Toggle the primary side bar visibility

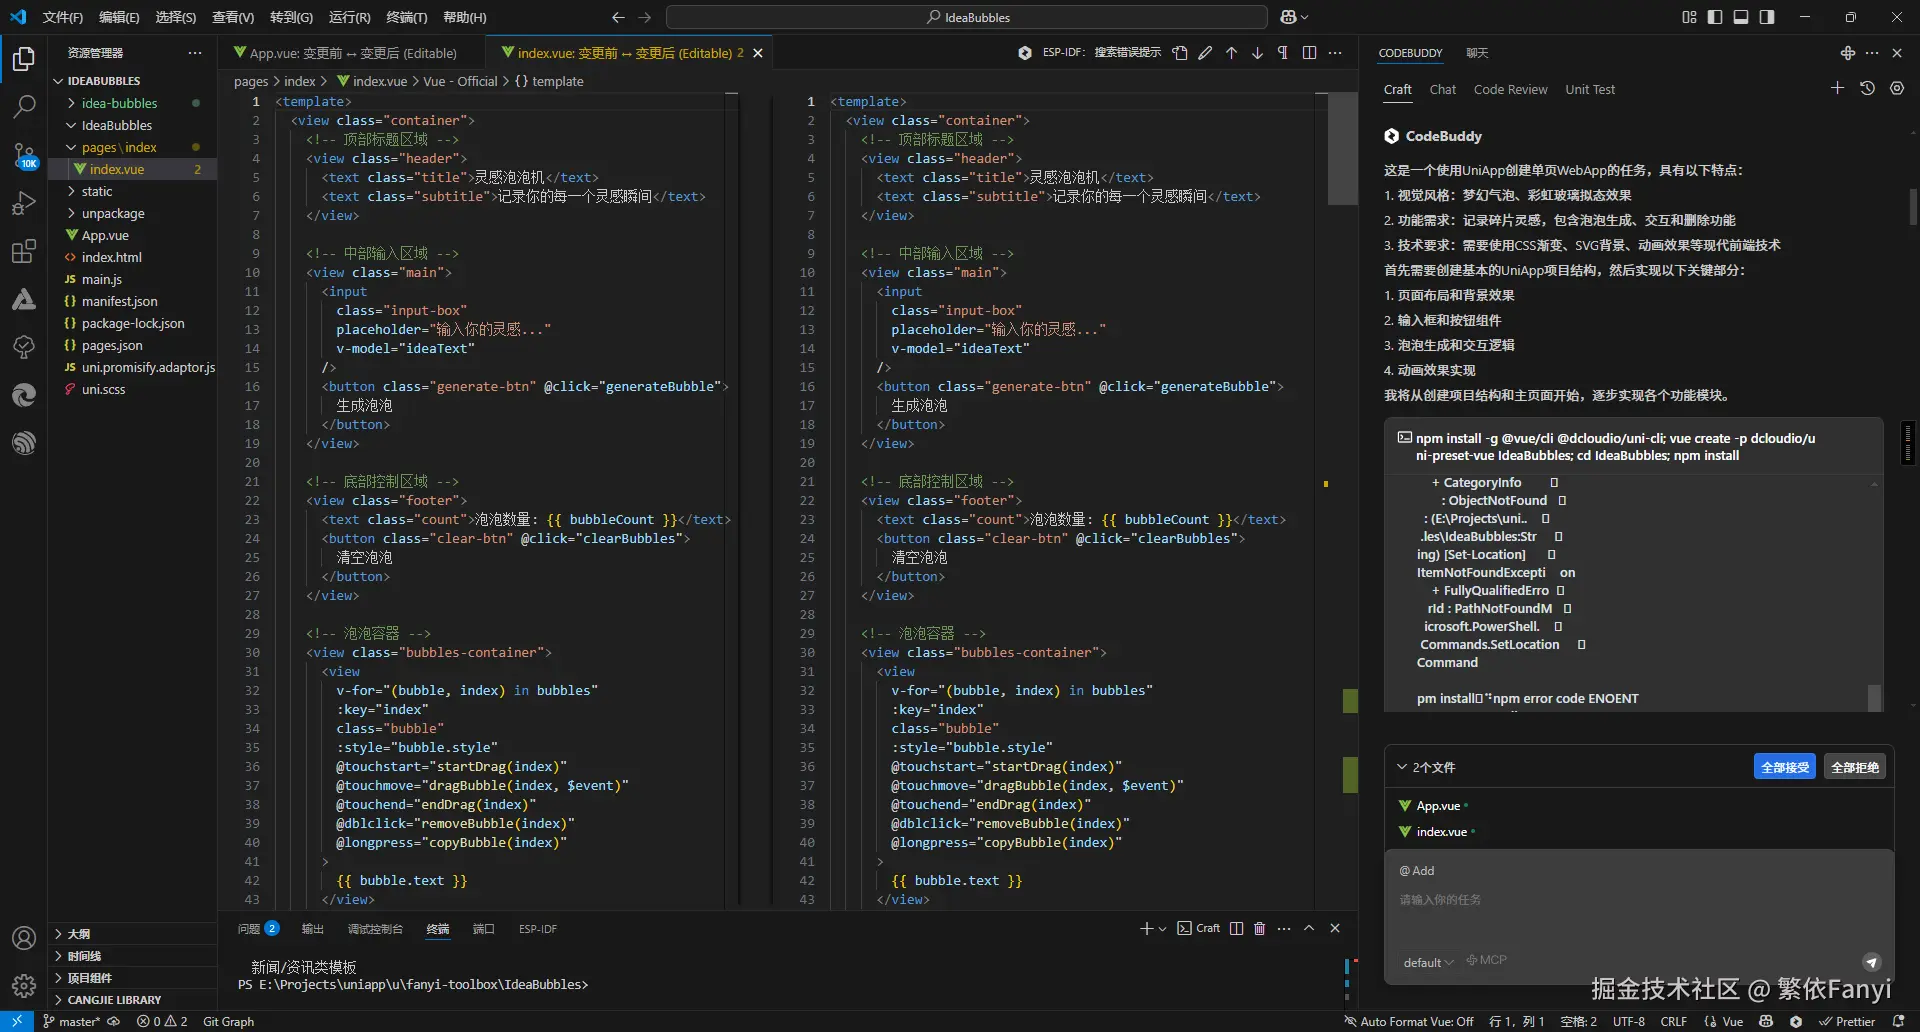tap(1715, 17)
